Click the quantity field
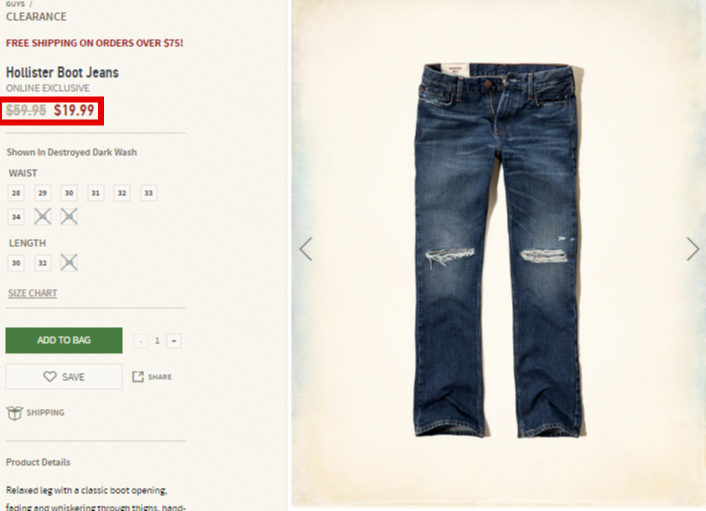706x511 pixels. (x=157, y=341)
